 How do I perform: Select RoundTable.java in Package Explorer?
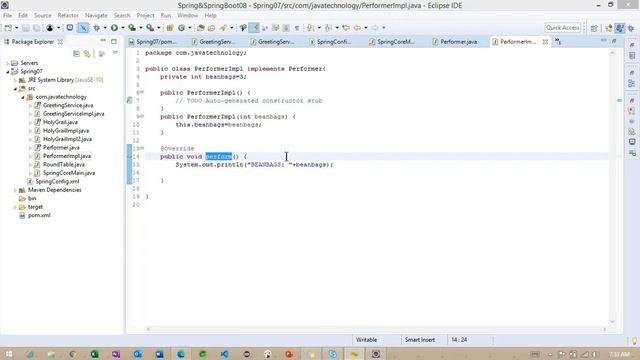(x=64, y=164)
